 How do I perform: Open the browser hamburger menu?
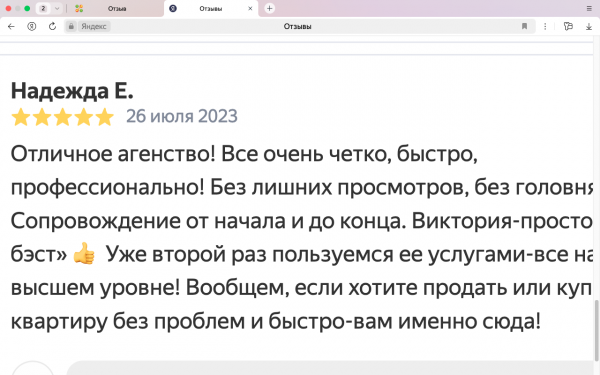pos(589,8)
